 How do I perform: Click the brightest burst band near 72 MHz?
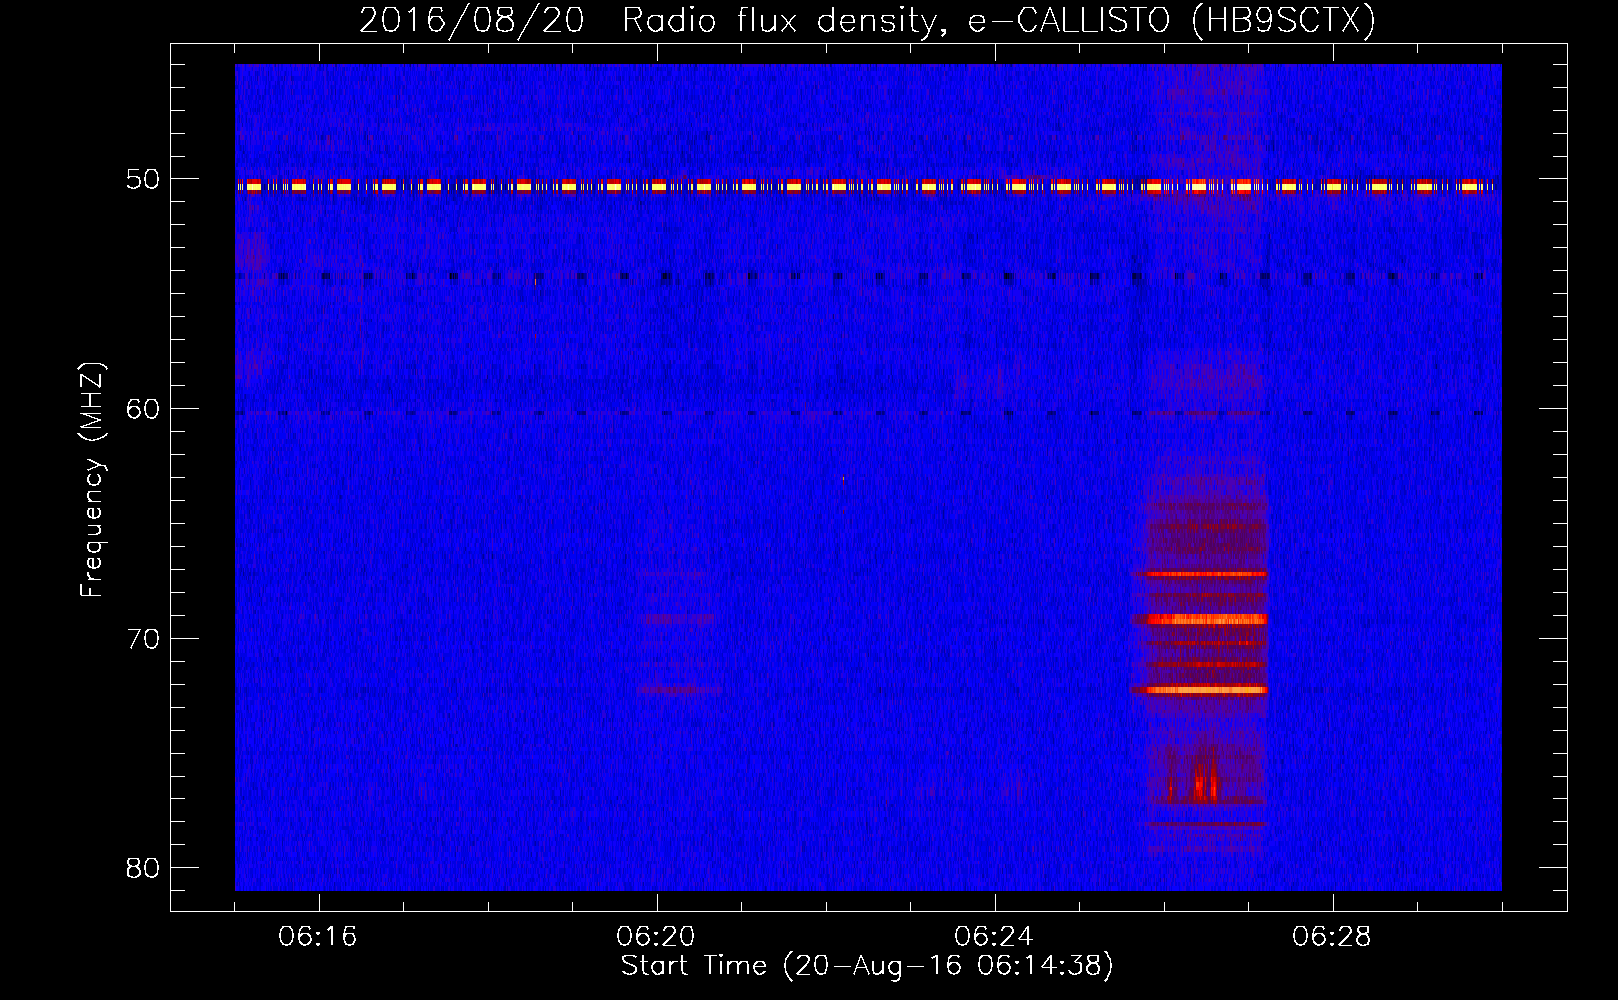coord(1199,690)
